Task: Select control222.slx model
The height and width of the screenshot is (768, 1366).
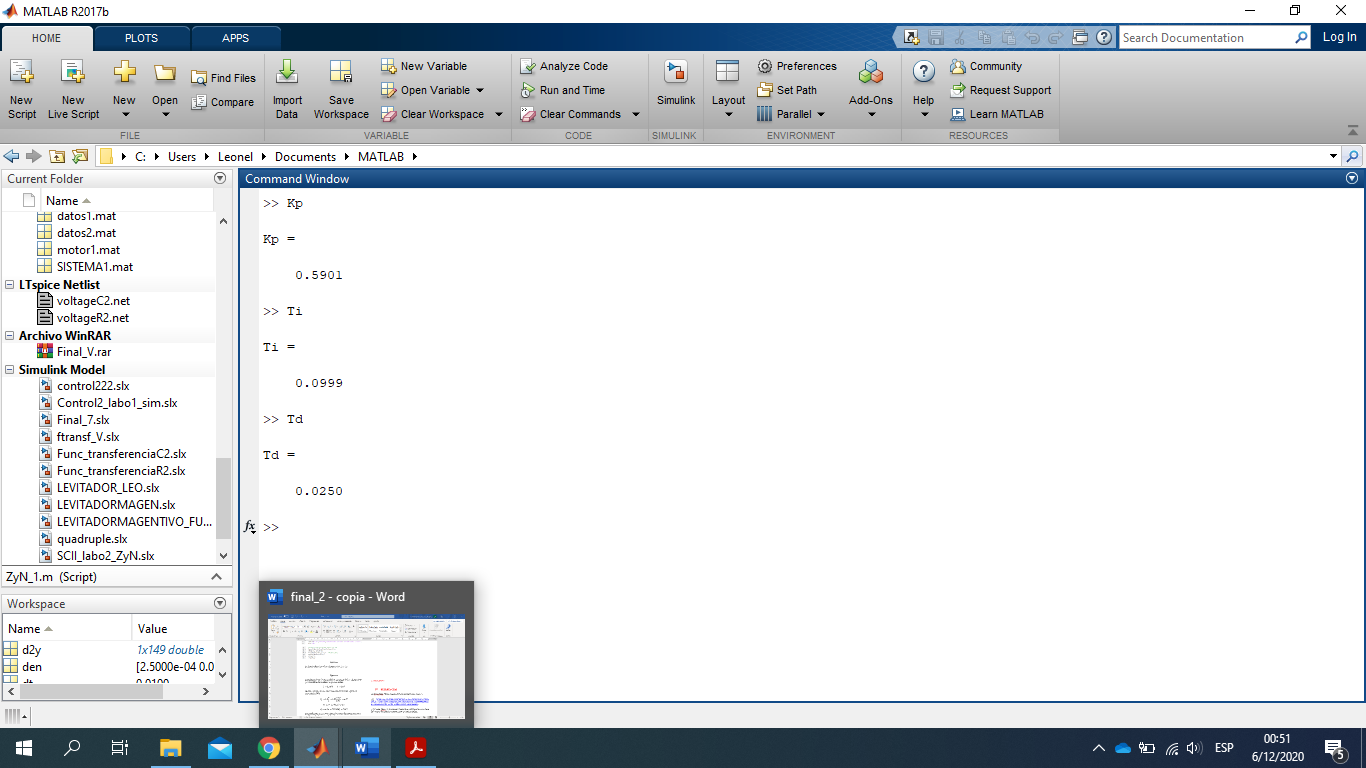Action: pyautogui.click(x=93, y=385)
